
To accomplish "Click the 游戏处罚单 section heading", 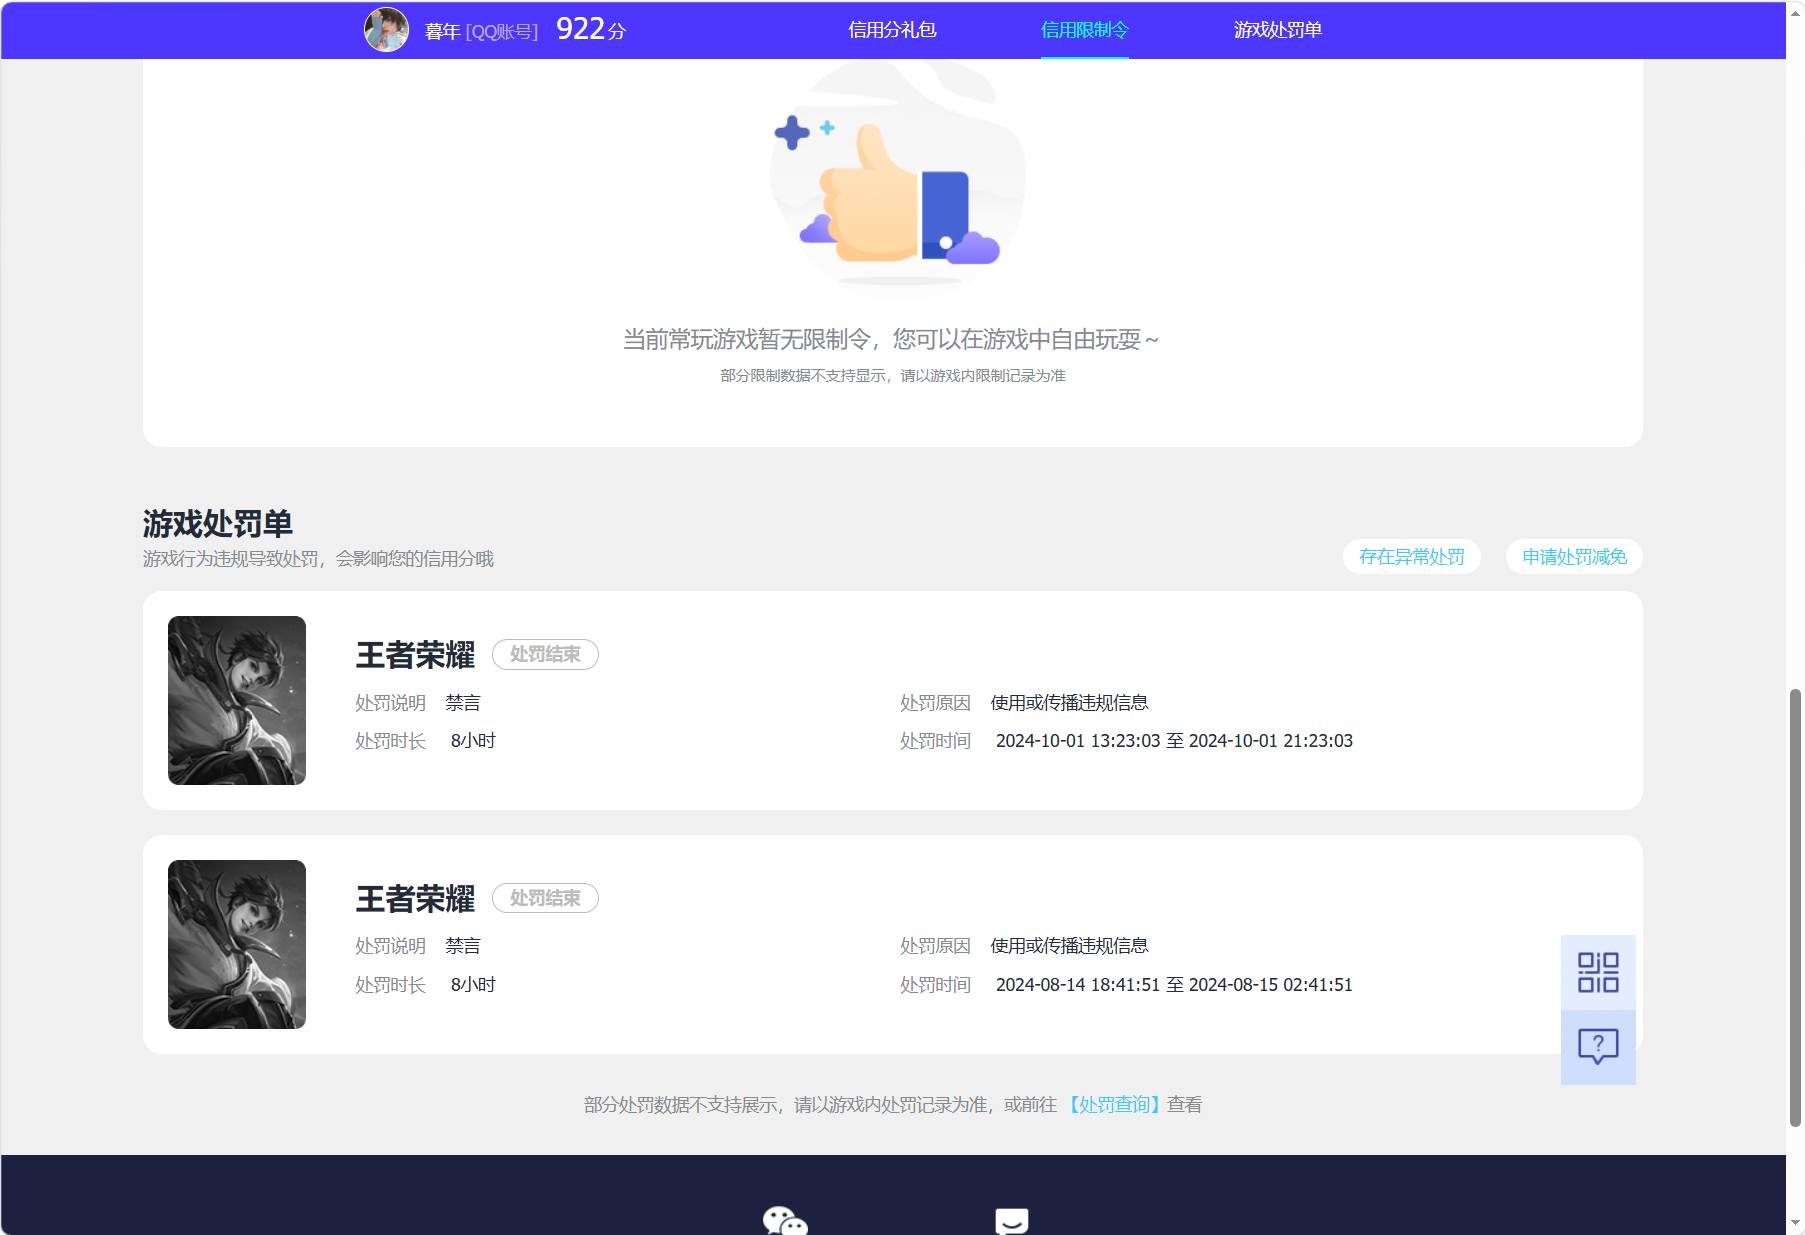I will (x=217, y=523).
